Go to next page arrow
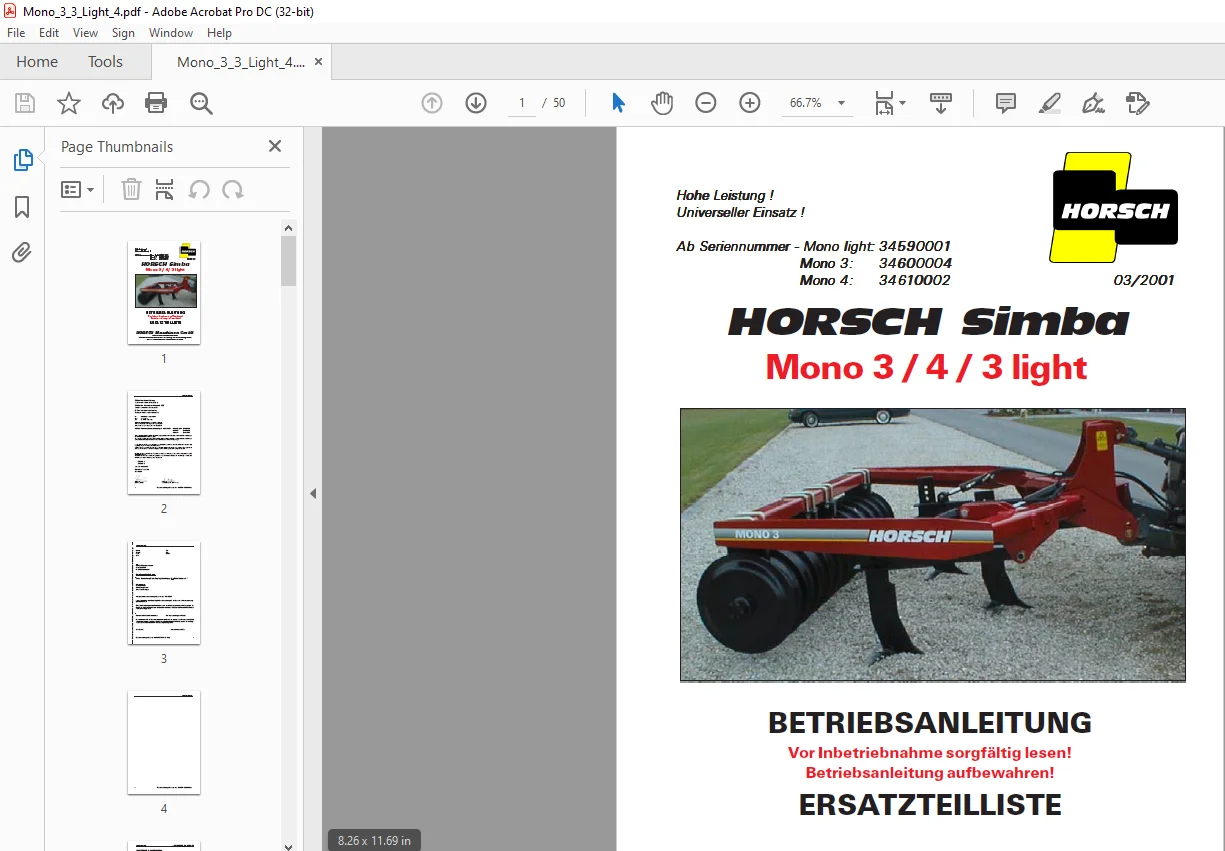Screen dimensions: 1225x851 (x=476, y=103)
